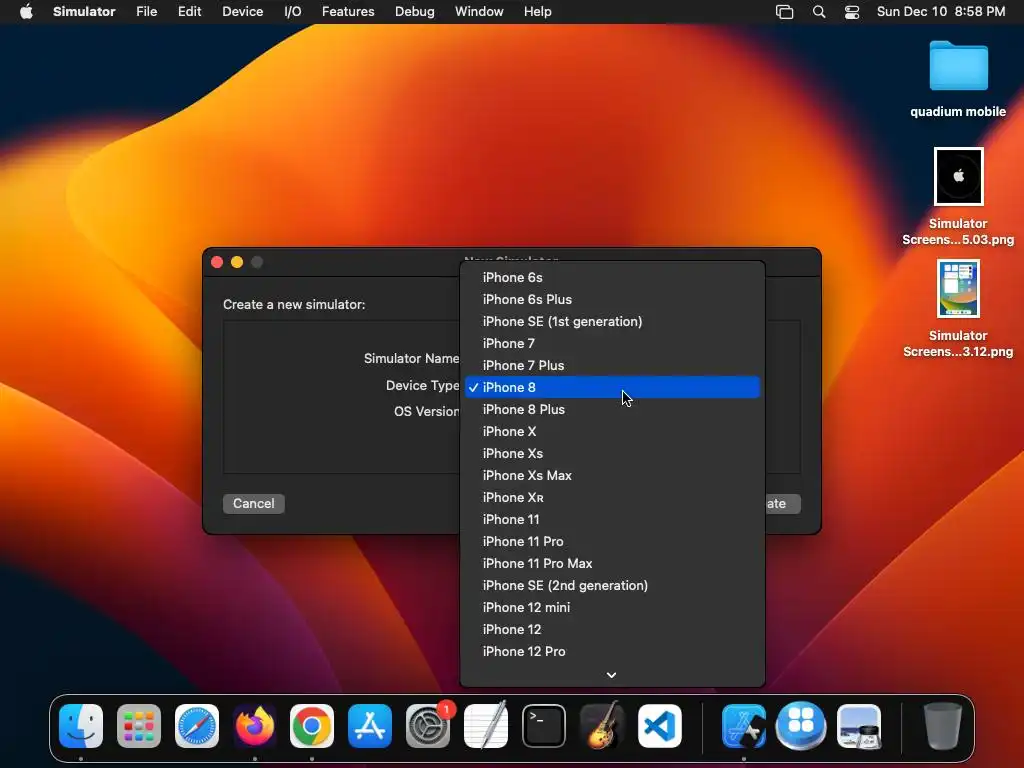This screenshot has width=1024, height=768.
Task: Open Control Center in the menu bar
Action: [x=852, y=12]
